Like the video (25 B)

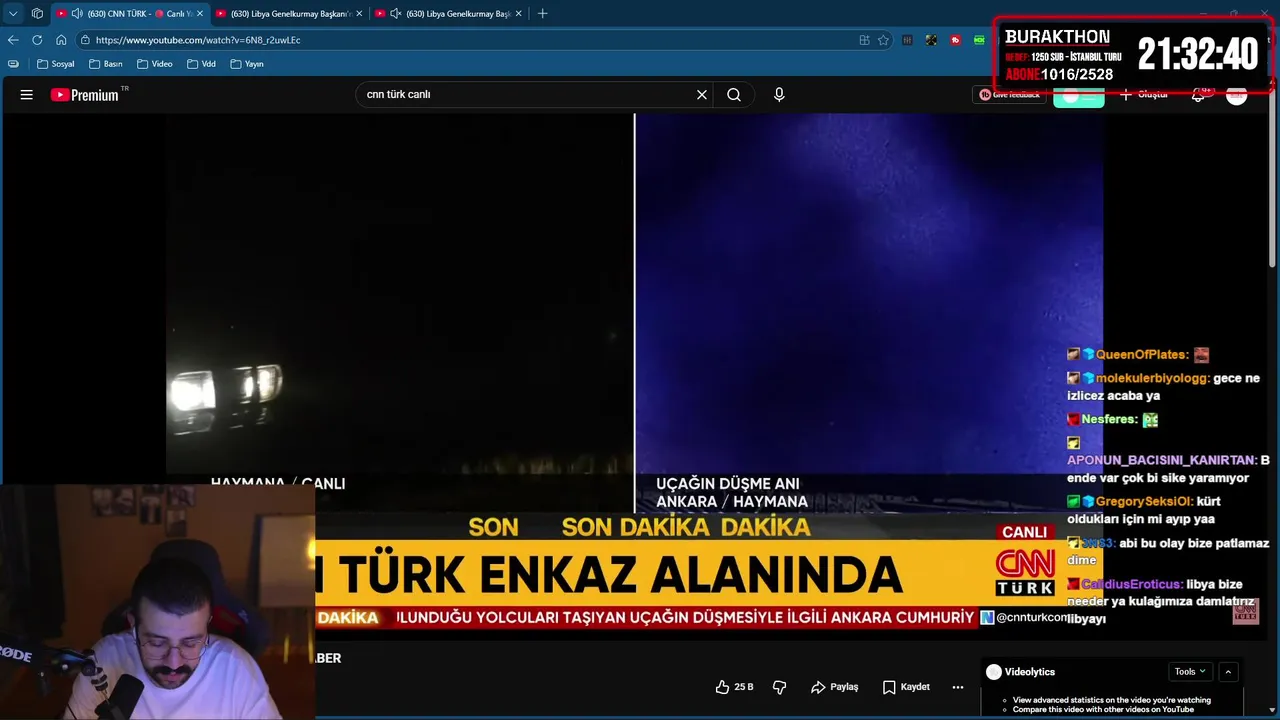pyautogui.click(x=734, y=687)
